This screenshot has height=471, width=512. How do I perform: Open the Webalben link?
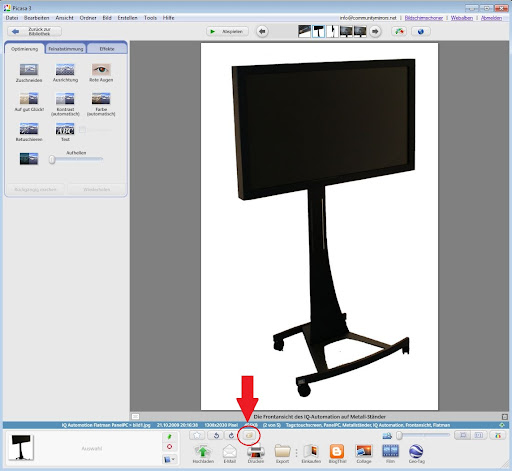point(462,18)
